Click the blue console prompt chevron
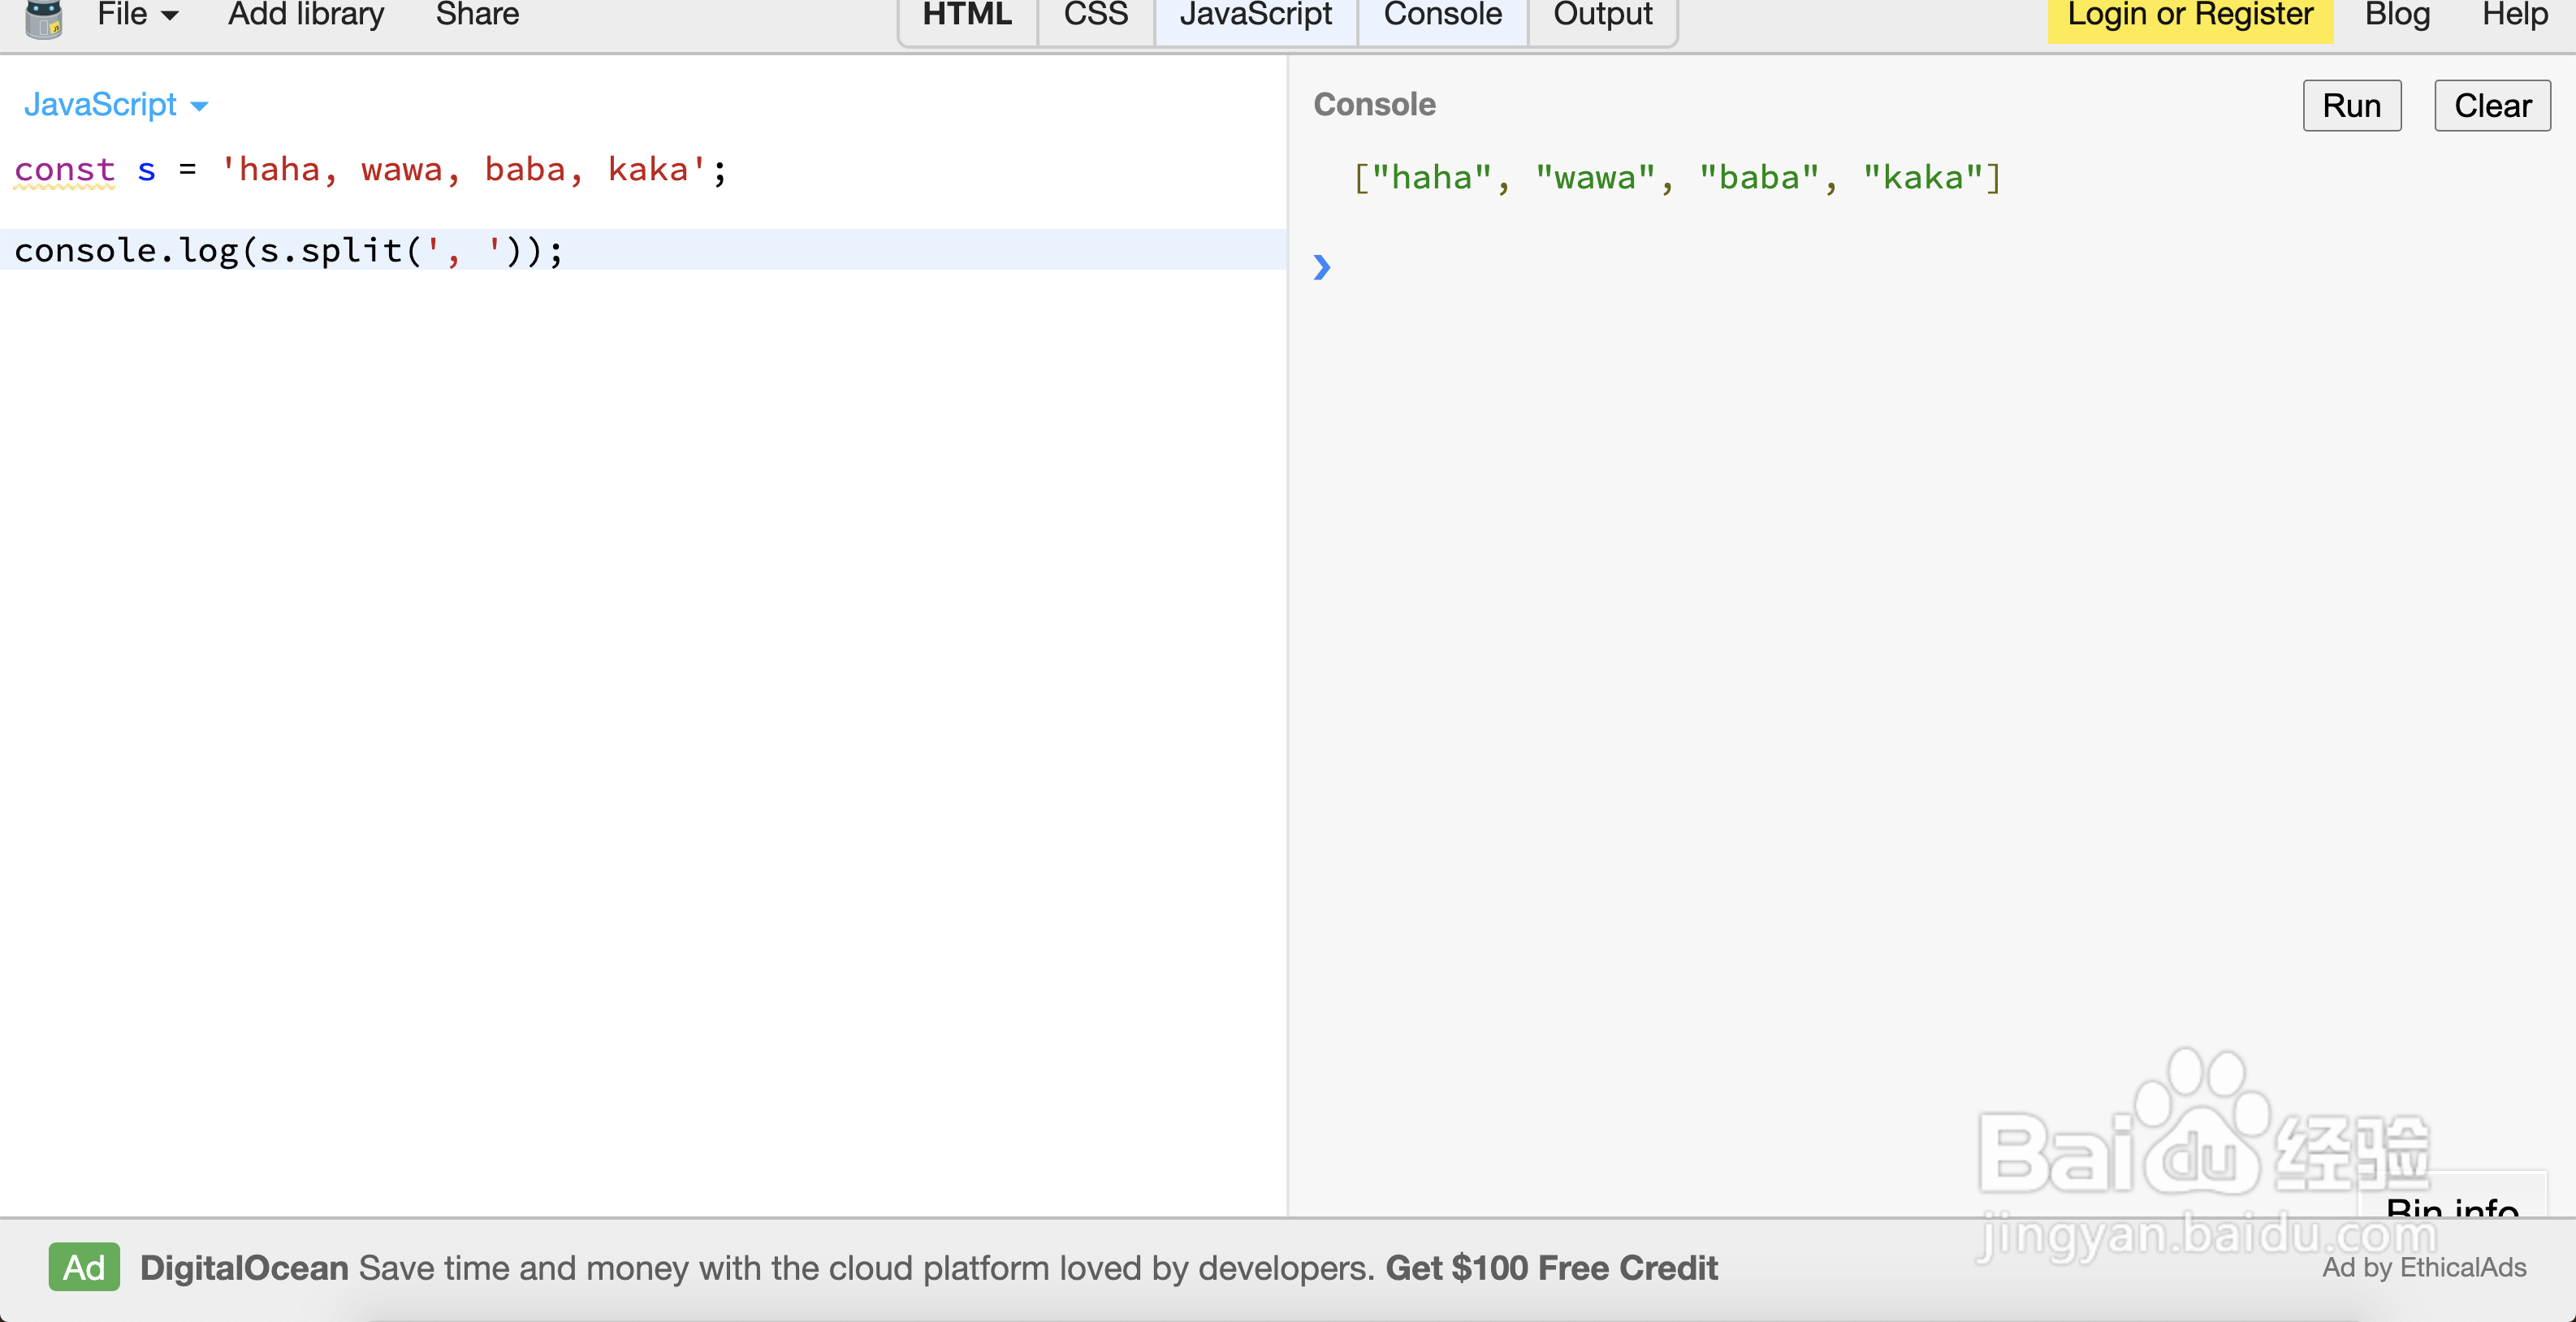2576x1322 pixels. tap(1321, 267)
